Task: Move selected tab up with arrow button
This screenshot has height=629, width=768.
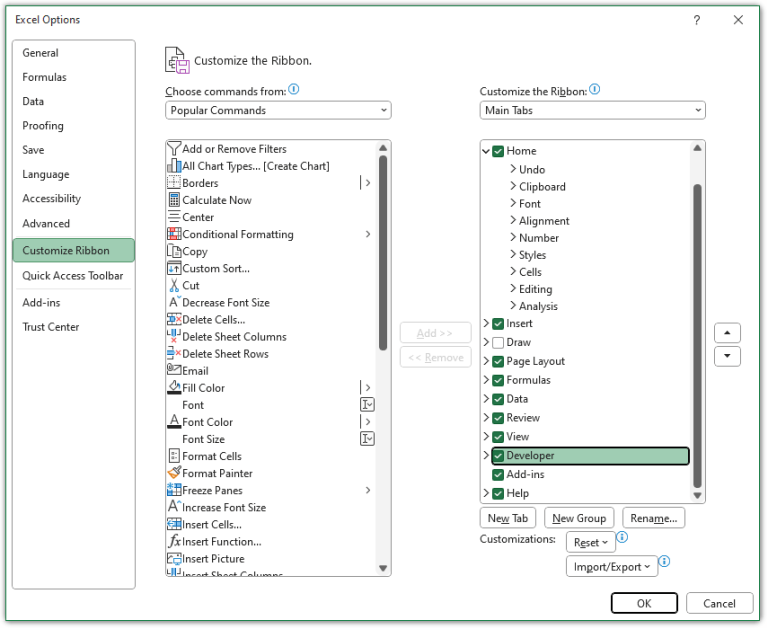Action: point(727,333)
